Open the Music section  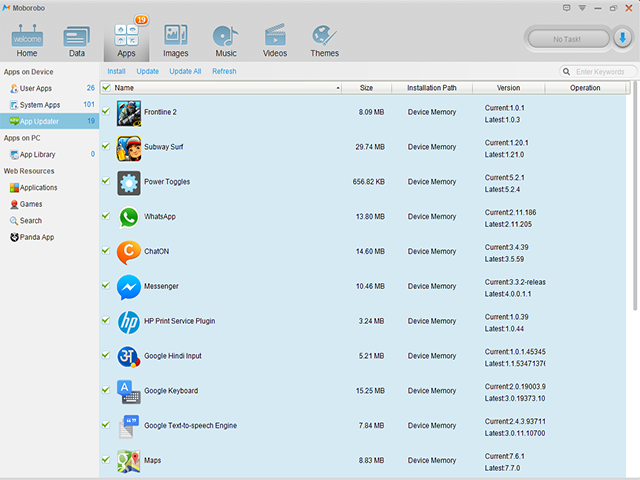226,41
